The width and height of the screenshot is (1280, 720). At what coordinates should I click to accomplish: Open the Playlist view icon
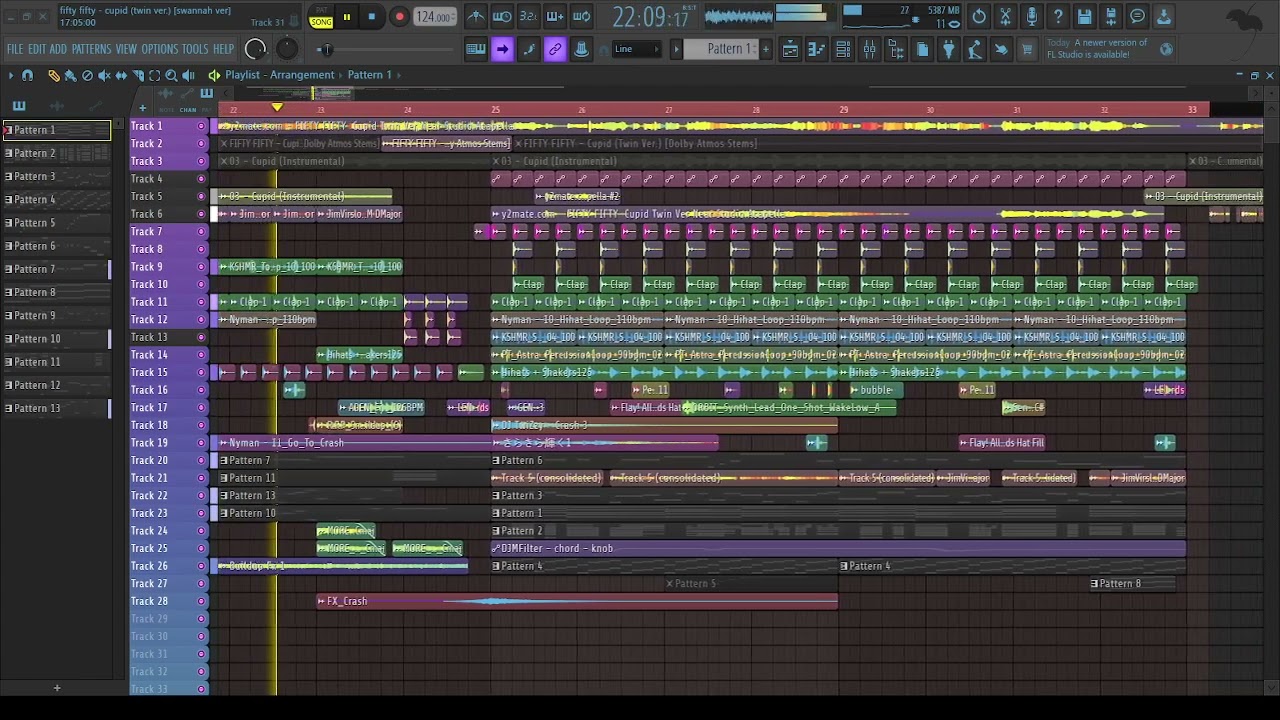click(x=790, y=49)
